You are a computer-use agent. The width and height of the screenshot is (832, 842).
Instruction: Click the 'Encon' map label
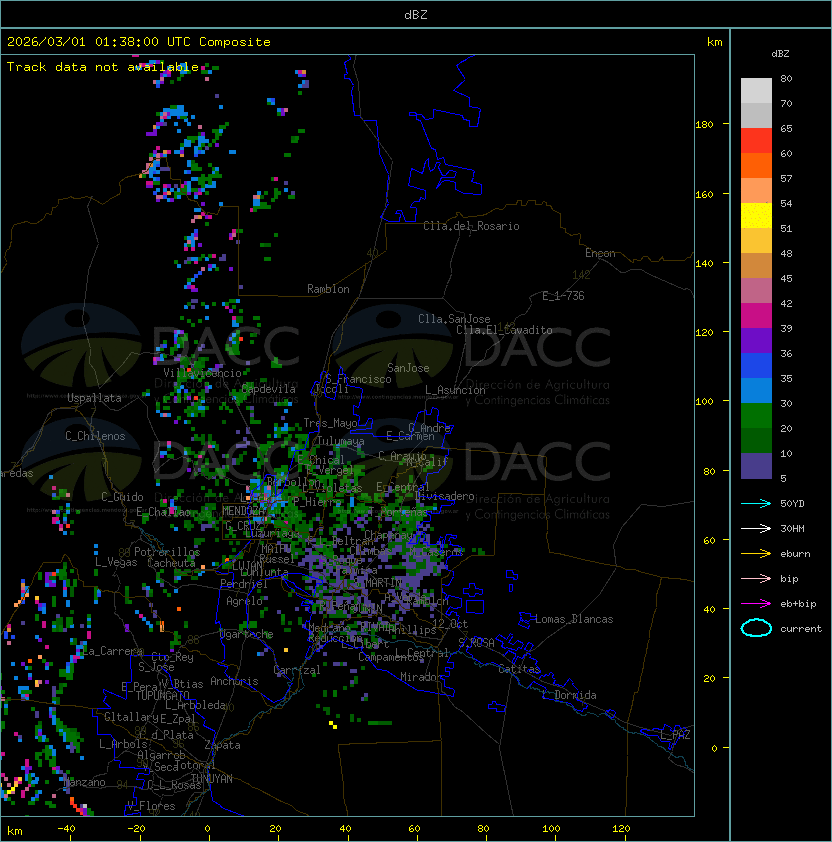click(x=600, y=253)
